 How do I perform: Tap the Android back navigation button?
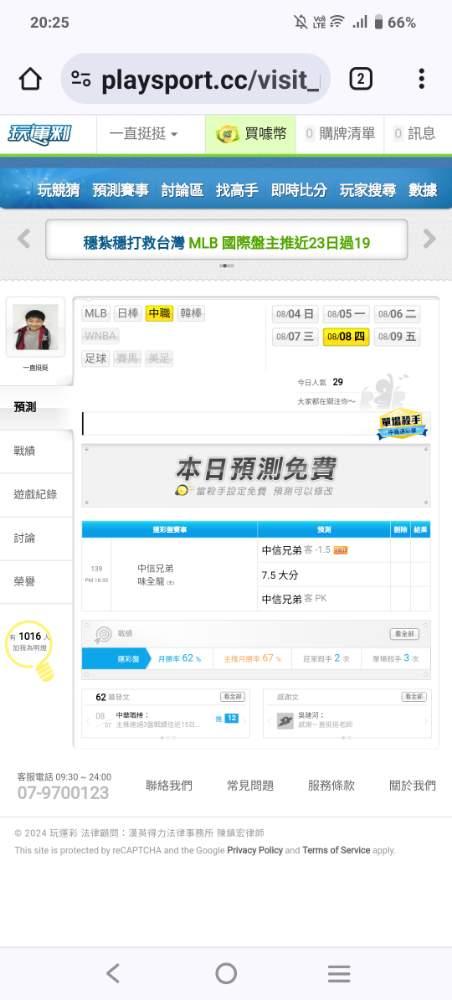tap(113, 973)
